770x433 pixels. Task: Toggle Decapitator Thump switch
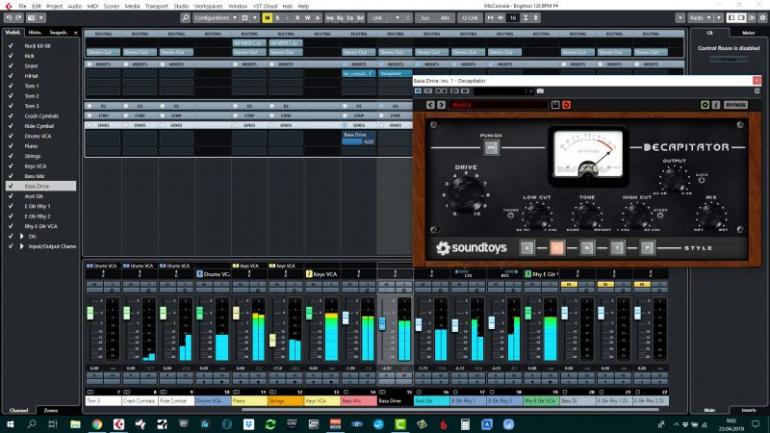(511, 216)
